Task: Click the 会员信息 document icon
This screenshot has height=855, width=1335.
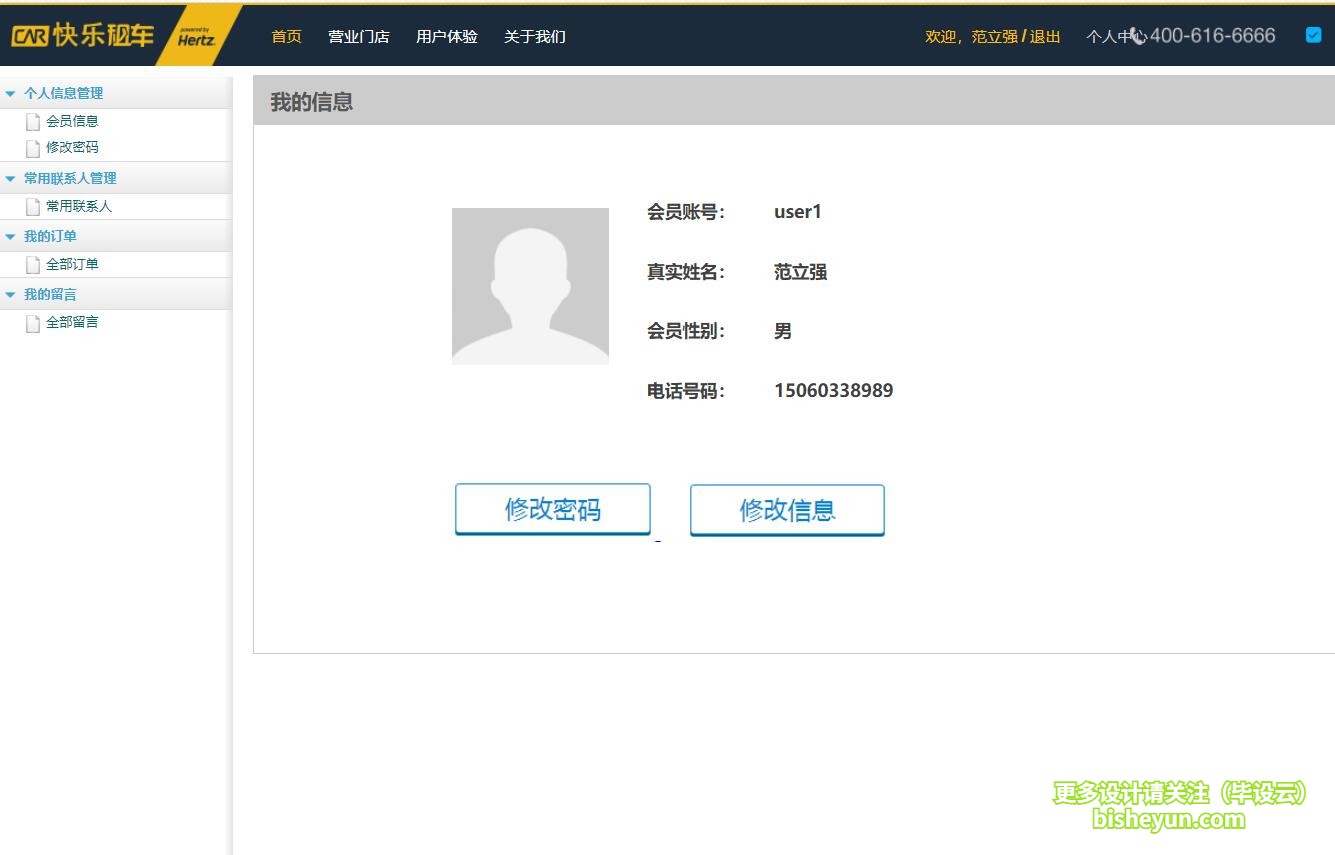Action: [x=33, y=120]
